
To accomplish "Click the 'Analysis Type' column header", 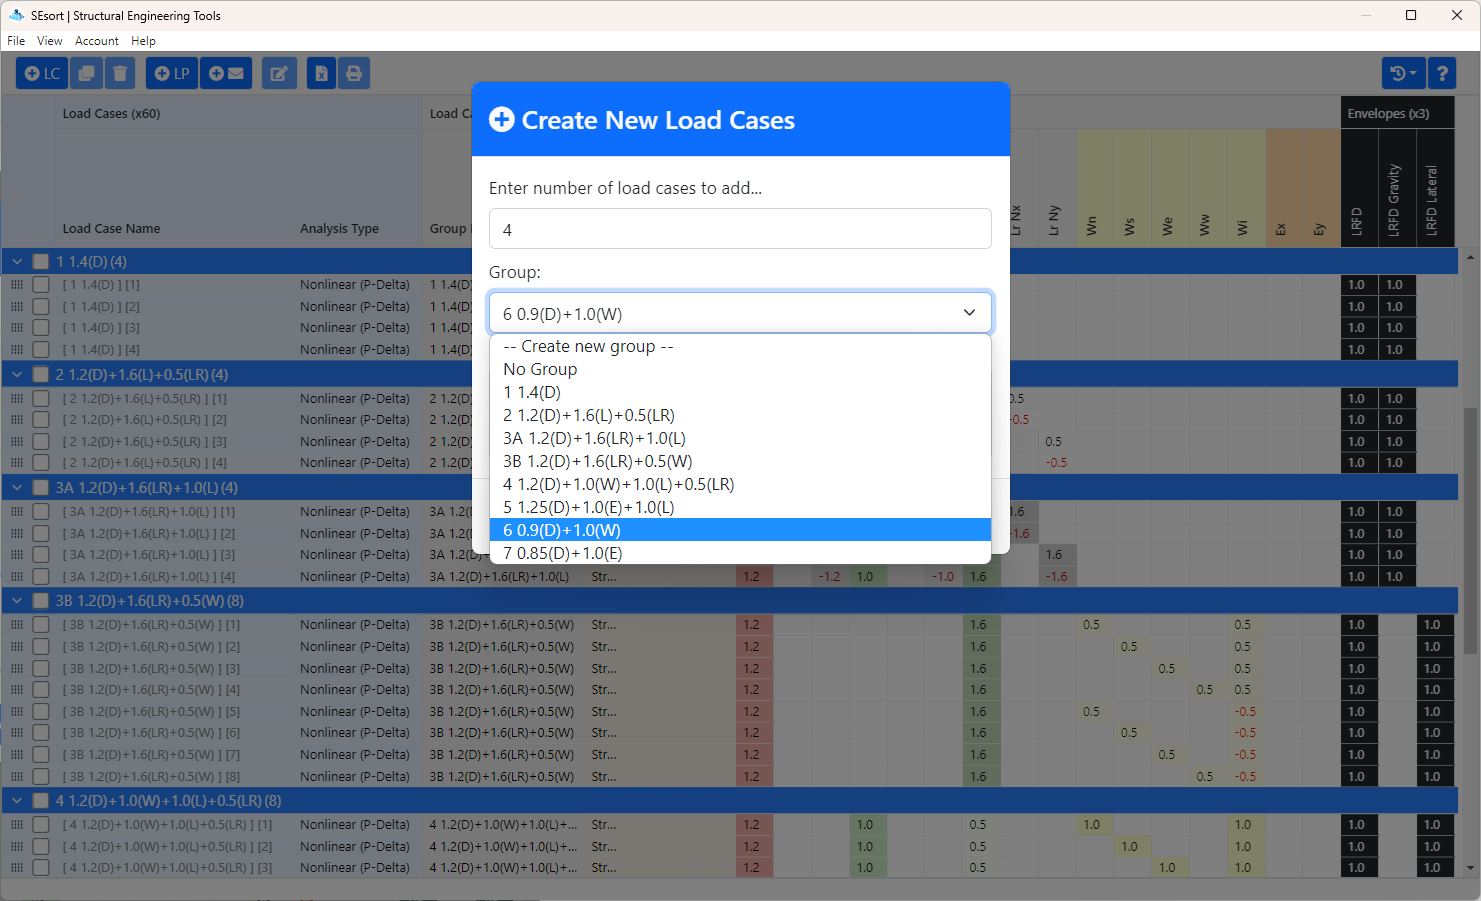I will 339,228.
